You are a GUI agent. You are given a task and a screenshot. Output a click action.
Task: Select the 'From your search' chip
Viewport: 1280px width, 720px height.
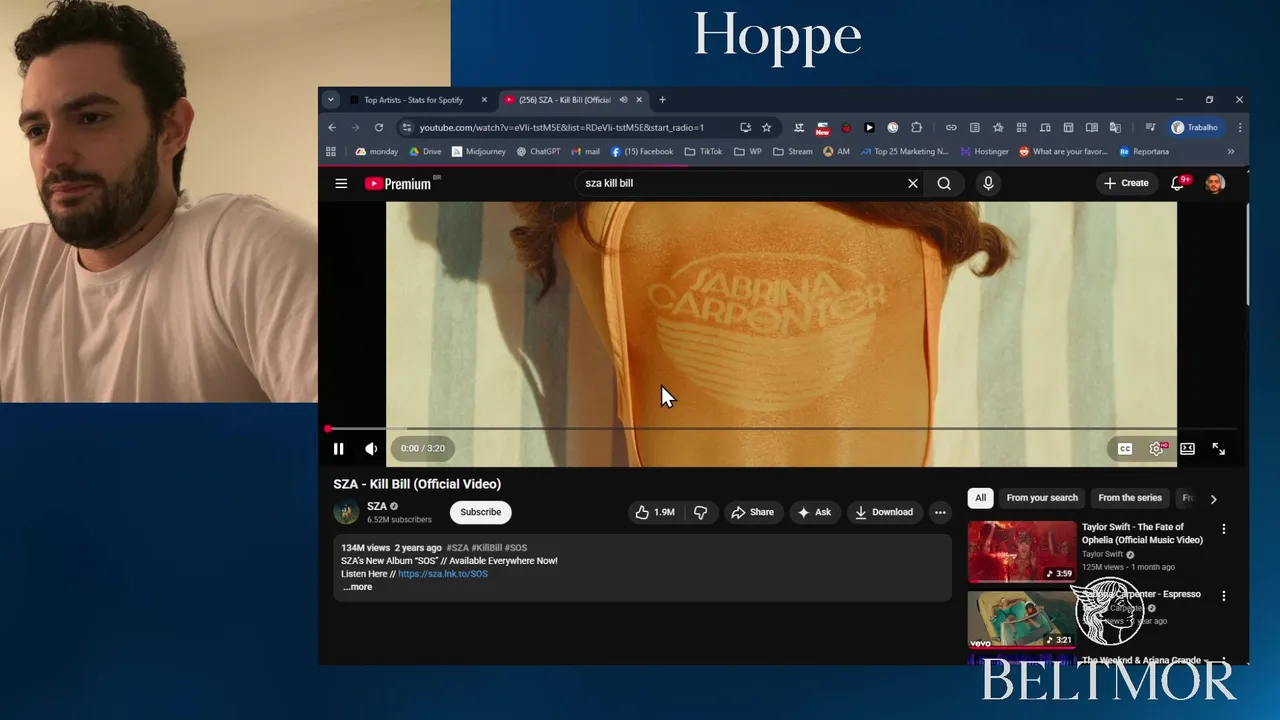click(x=1042, y=498)
